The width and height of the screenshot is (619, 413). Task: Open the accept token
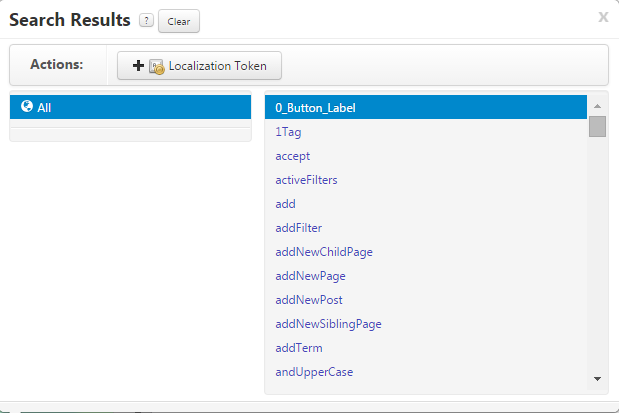pyautogui.click(x=293, y=156)
